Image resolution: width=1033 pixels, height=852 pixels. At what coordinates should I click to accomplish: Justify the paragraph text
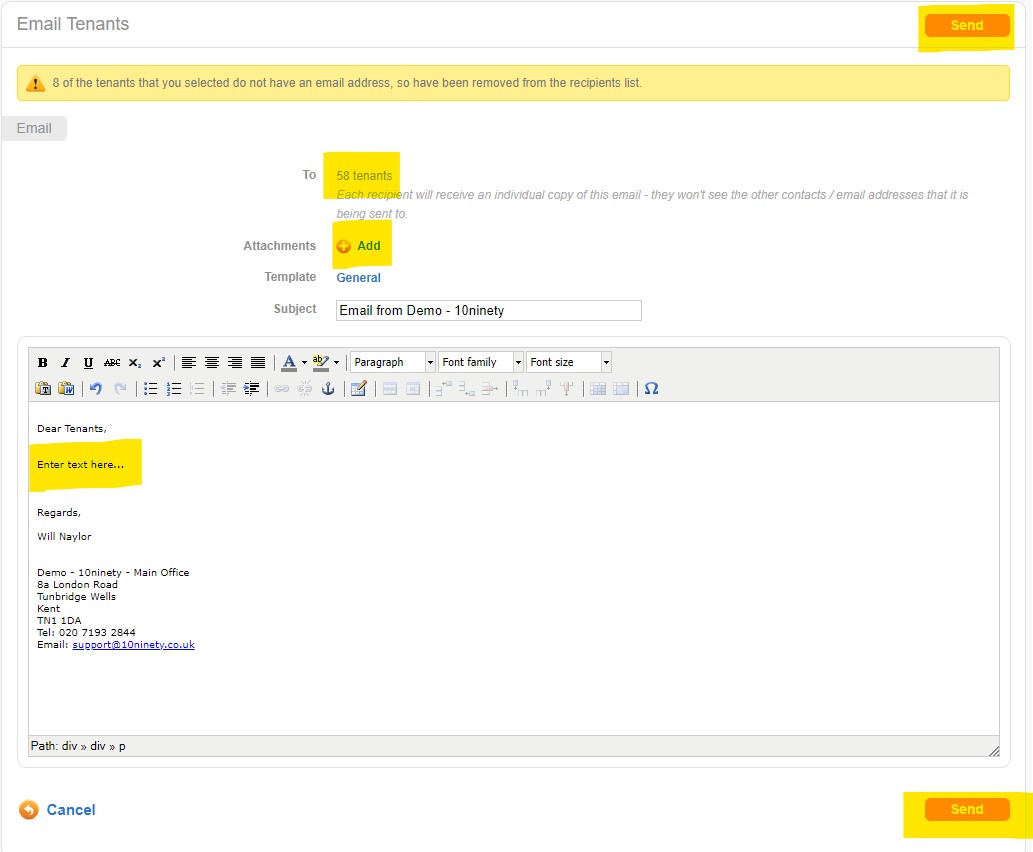(x=258, y=362)
